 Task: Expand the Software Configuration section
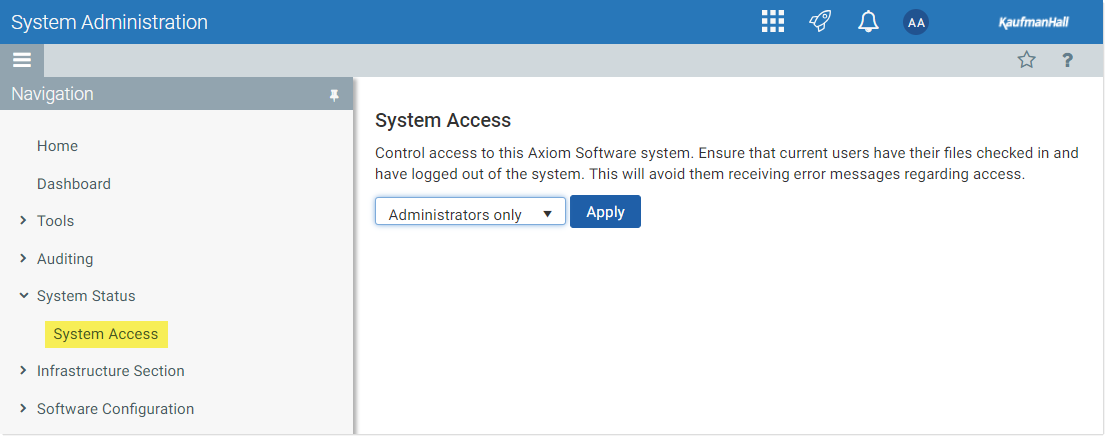point(23,408)
